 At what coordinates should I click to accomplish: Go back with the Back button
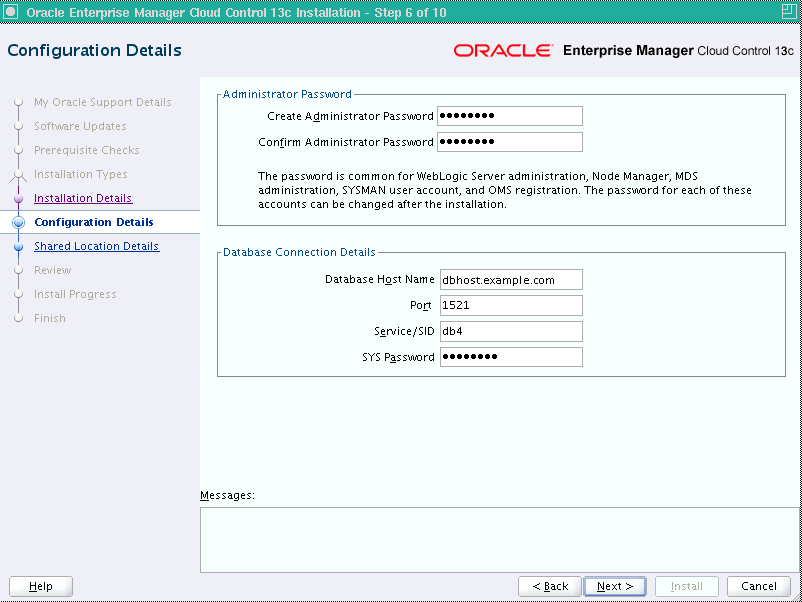pos(550,586)
